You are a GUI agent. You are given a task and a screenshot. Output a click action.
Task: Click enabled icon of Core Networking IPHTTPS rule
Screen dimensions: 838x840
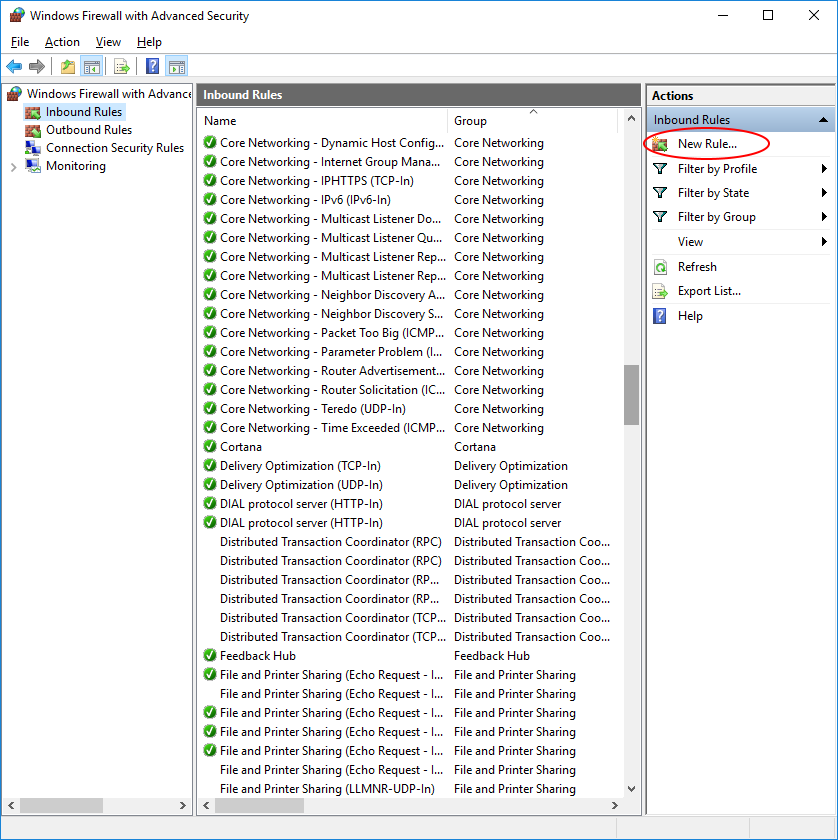(x=210, y=181)
